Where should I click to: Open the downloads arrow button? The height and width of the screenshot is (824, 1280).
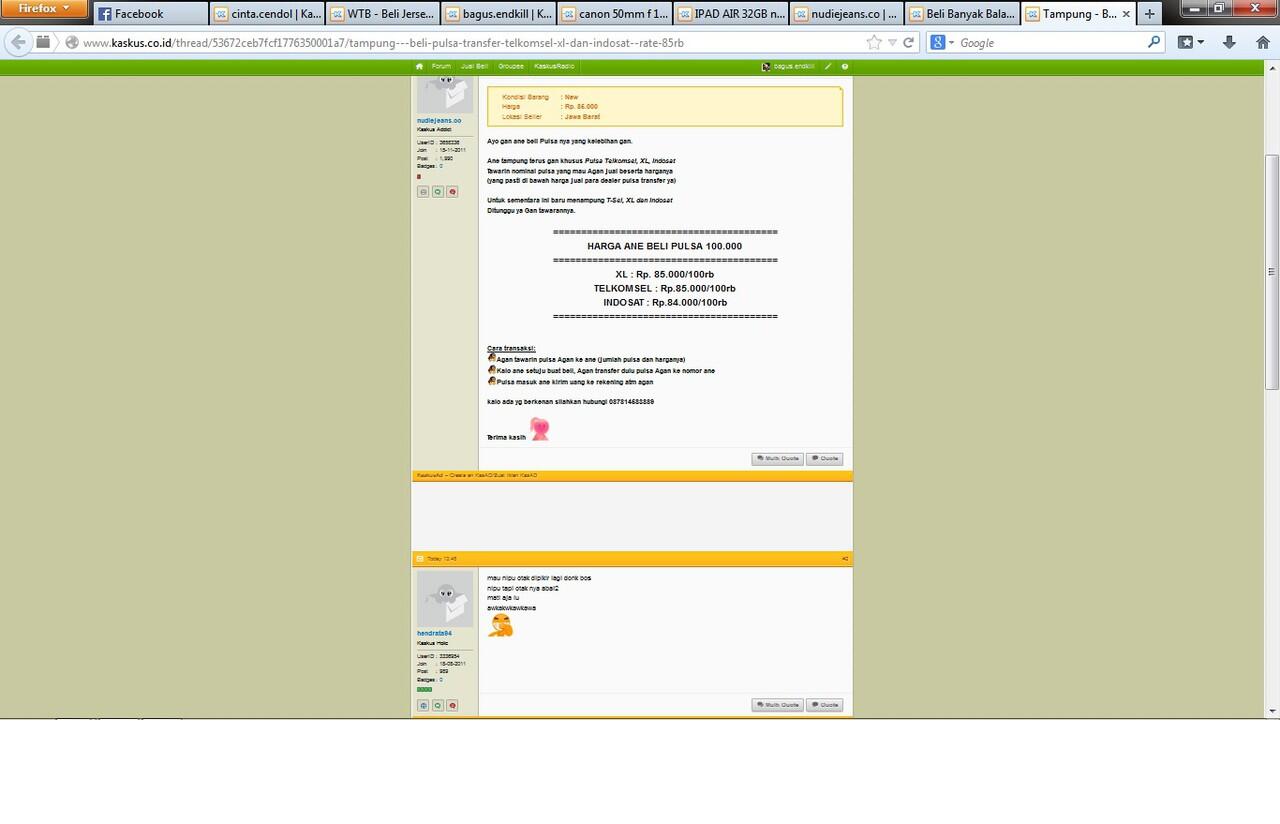pos(1229,42)
